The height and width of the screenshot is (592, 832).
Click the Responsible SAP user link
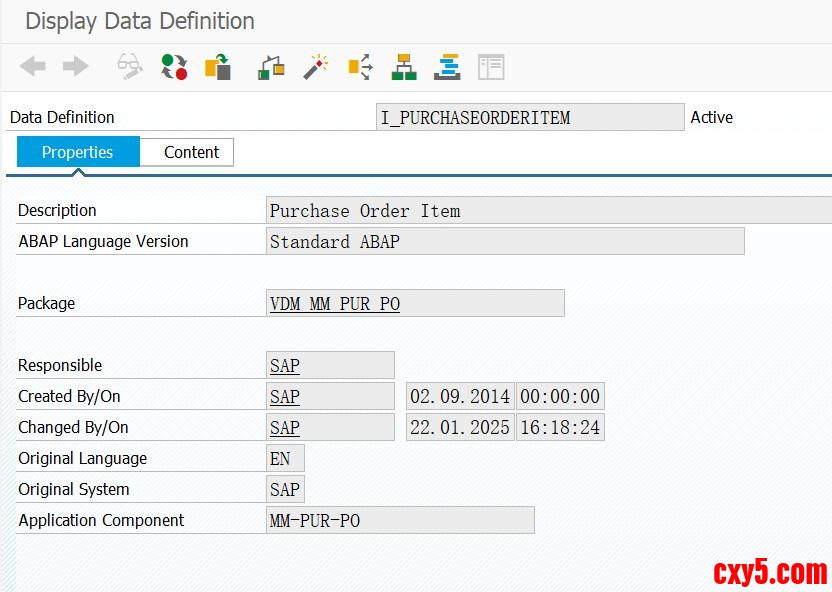pyautogui.click(x=285, y=366)
